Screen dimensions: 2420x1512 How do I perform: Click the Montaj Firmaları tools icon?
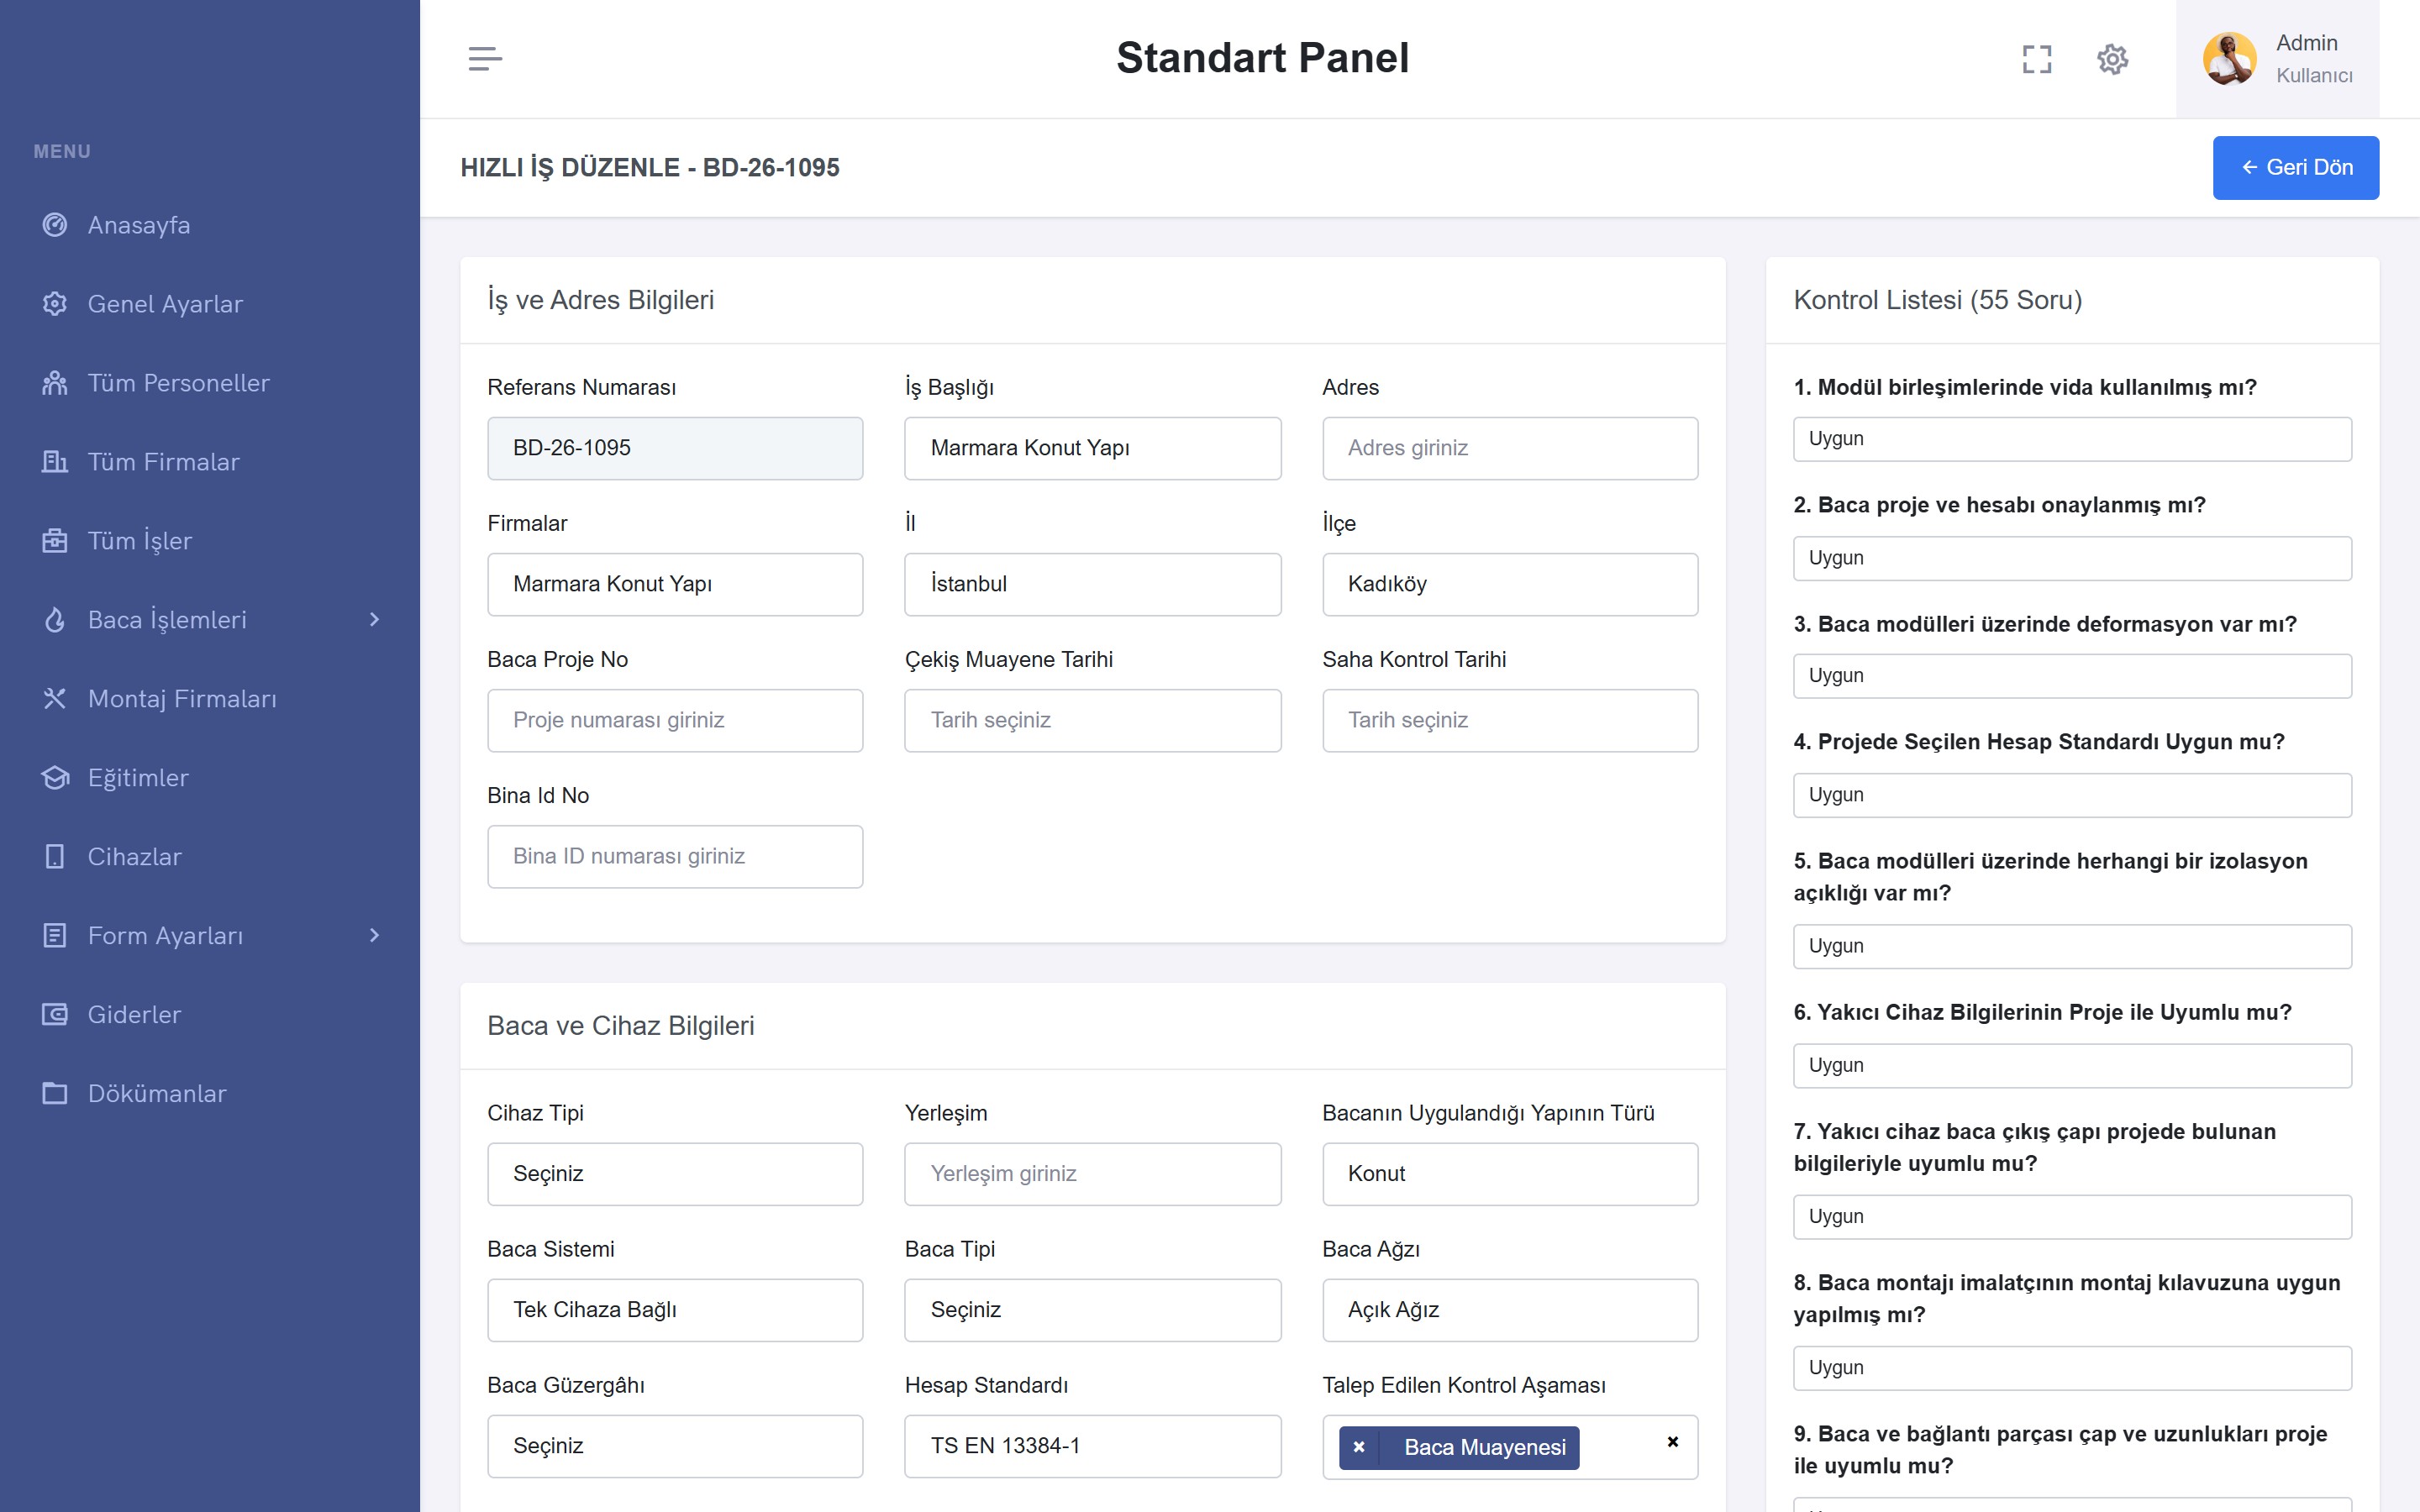click(x=55, y=699)
